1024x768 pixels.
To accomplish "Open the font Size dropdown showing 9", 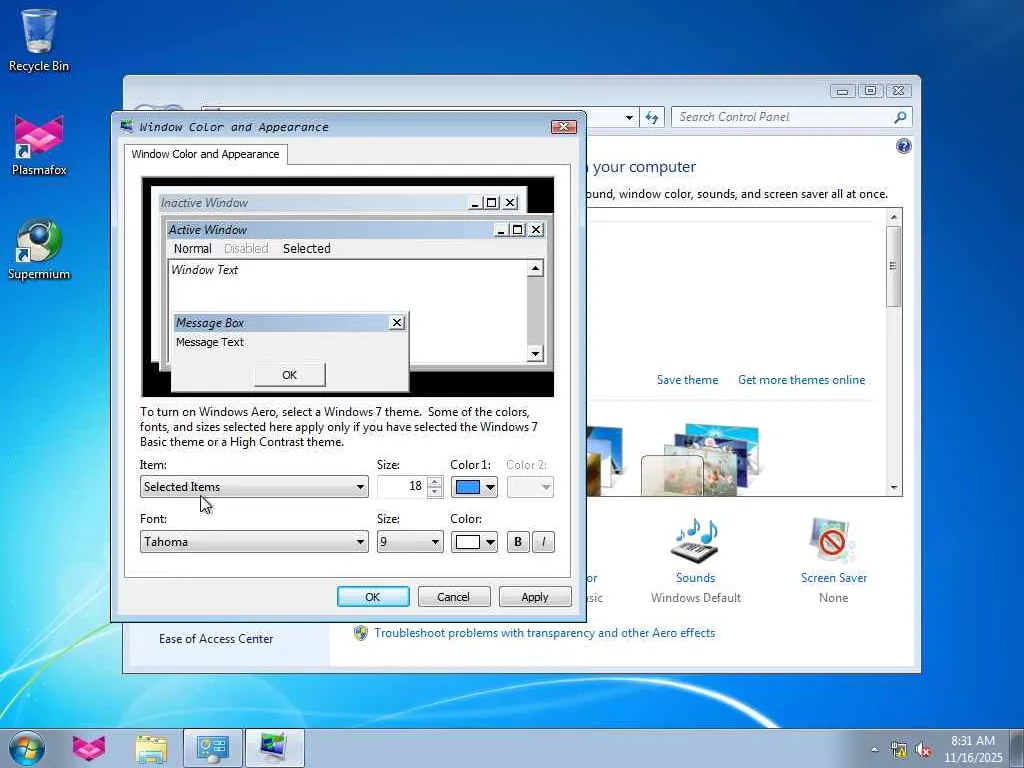I will click(x=410, y=541).
